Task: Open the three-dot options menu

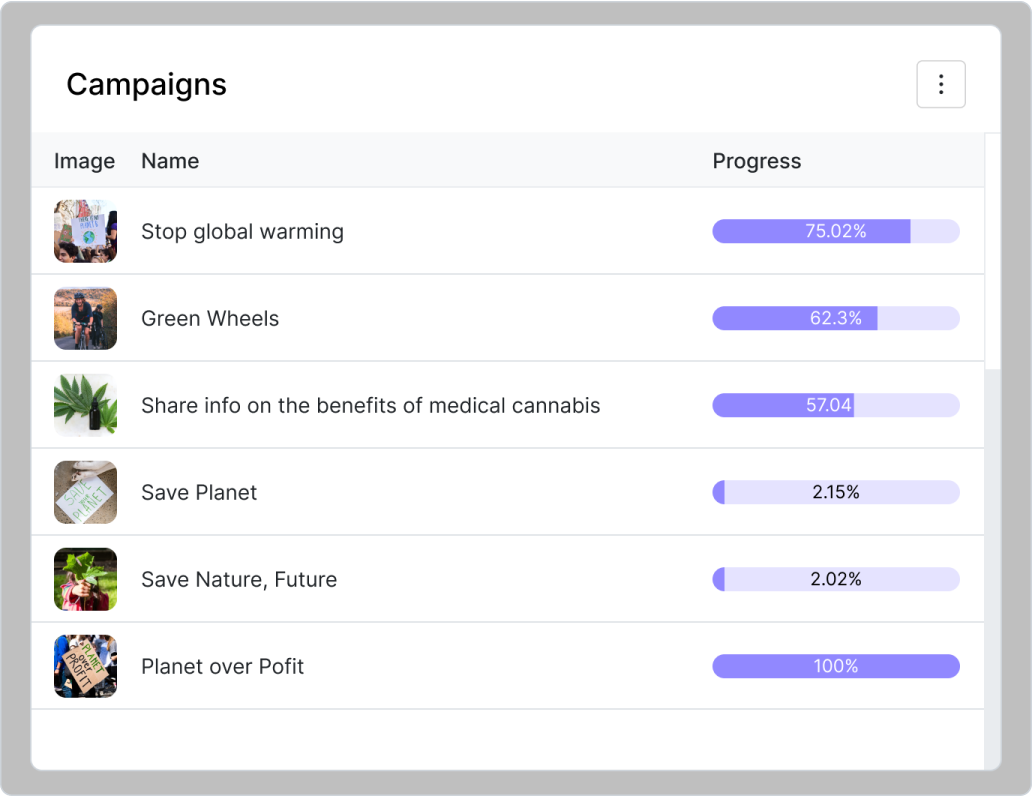Action: pyautogui.click(x=940, y=84)
